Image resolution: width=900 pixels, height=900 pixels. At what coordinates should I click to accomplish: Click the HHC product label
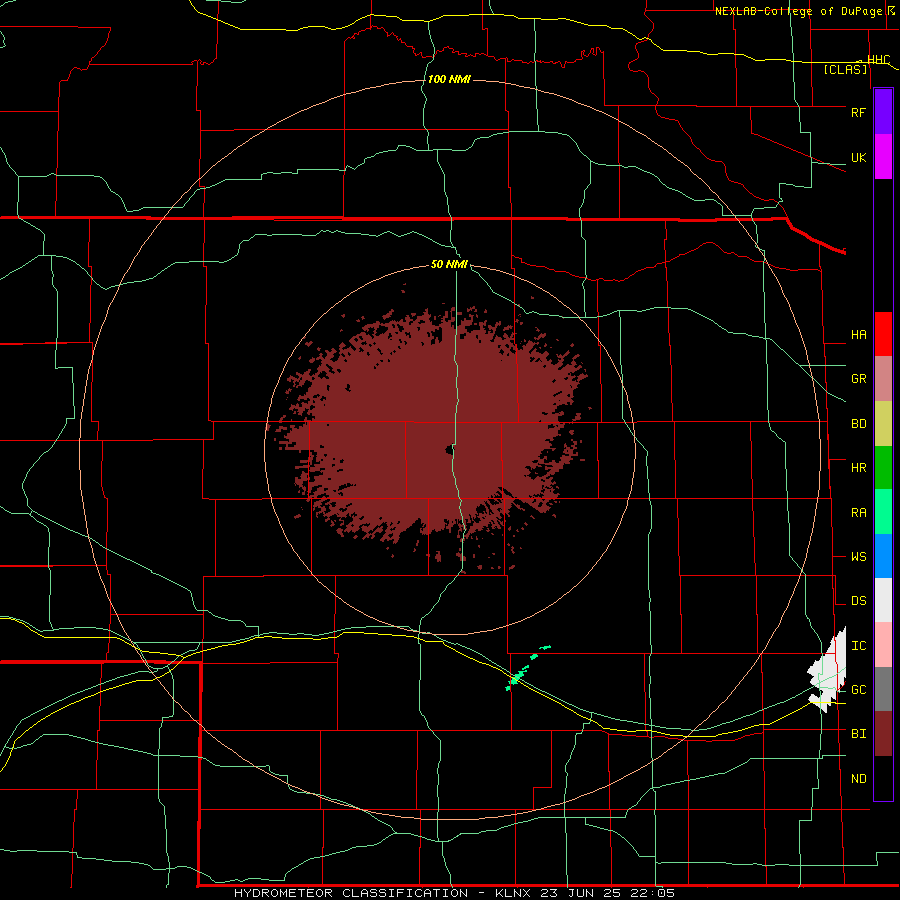tap(878, 60)
